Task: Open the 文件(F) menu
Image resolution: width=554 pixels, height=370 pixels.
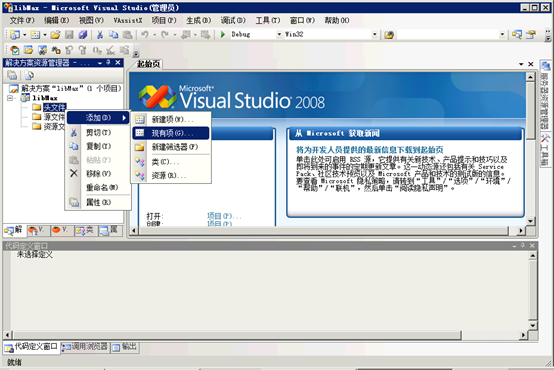Action: pyautogui.click(x=22, y=20)
